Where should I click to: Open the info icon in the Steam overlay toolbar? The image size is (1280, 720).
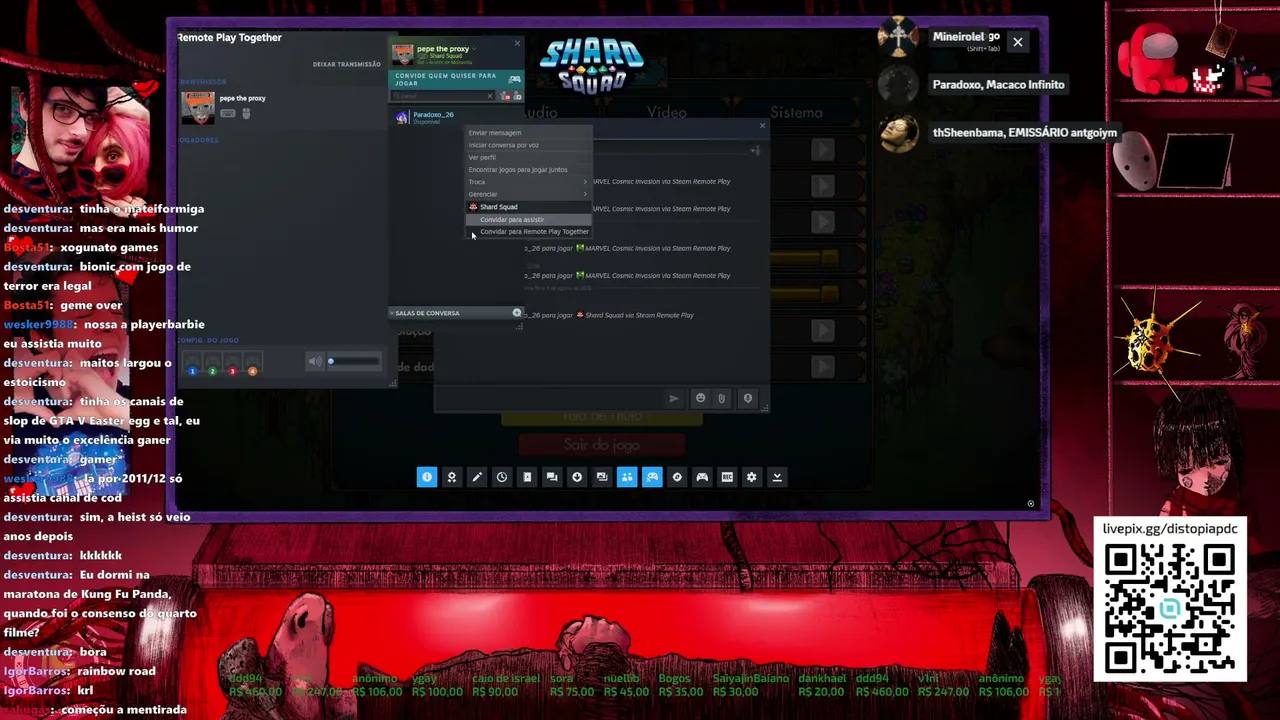[x=427, y=477]
